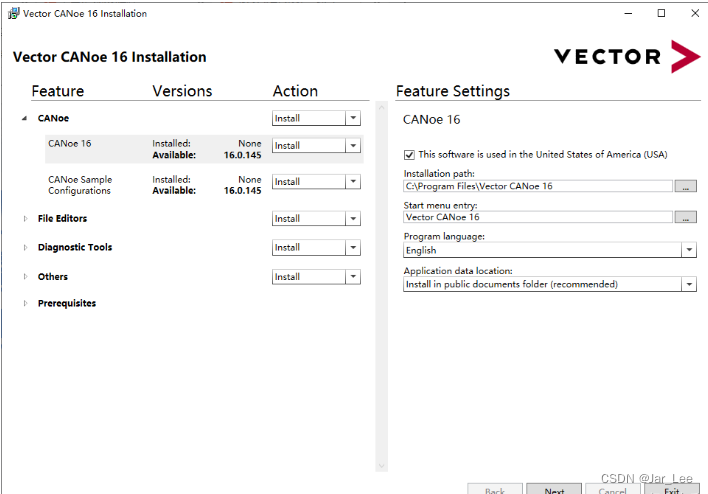Screen dimensions: 708x494
Task: Maximize the installer window
Action: (661, 13)
